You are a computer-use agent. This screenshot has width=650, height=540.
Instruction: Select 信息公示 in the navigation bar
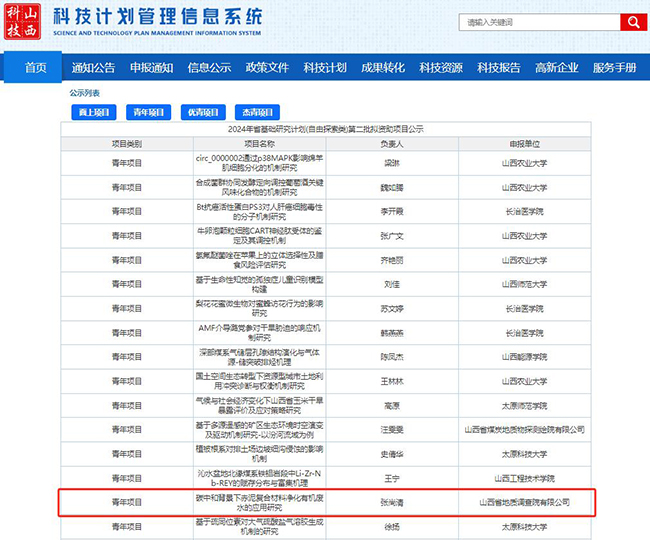coord(209,67)
